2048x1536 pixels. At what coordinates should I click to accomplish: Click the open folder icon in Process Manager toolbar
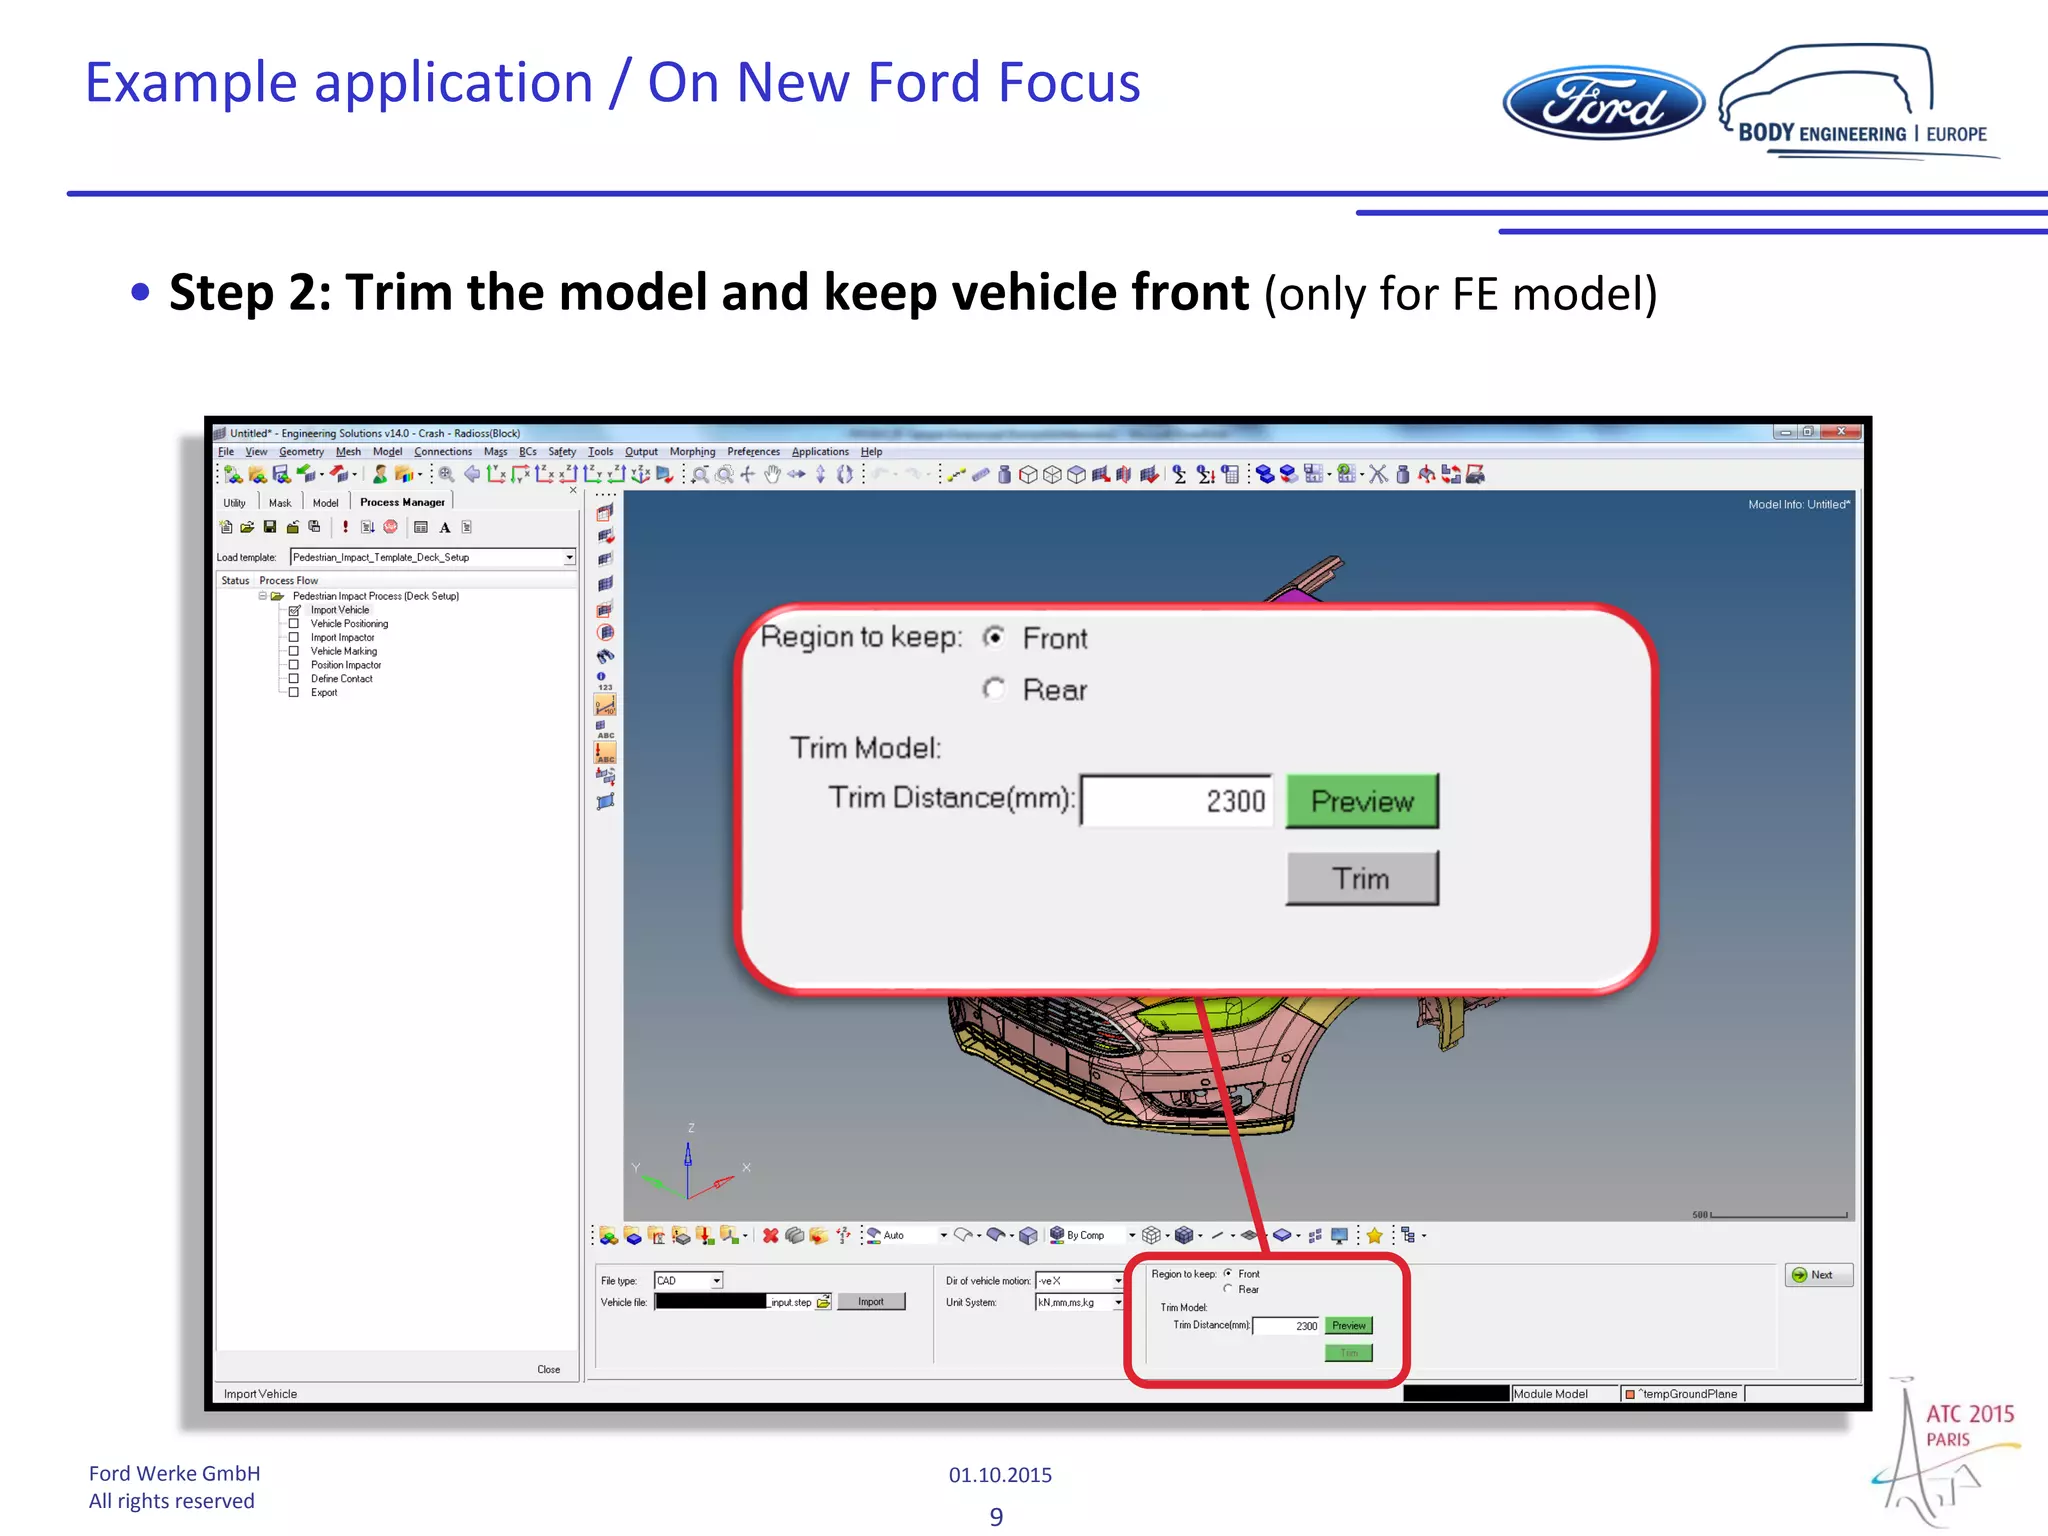coord(247,527)
